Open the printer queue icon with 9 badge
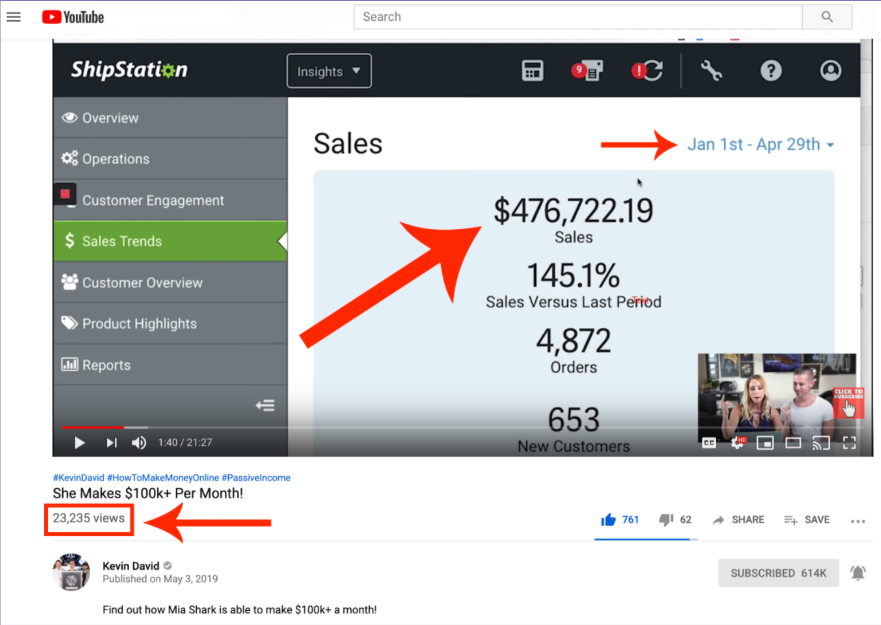Viewport: 881px width, 625px height. coord(587,71)
